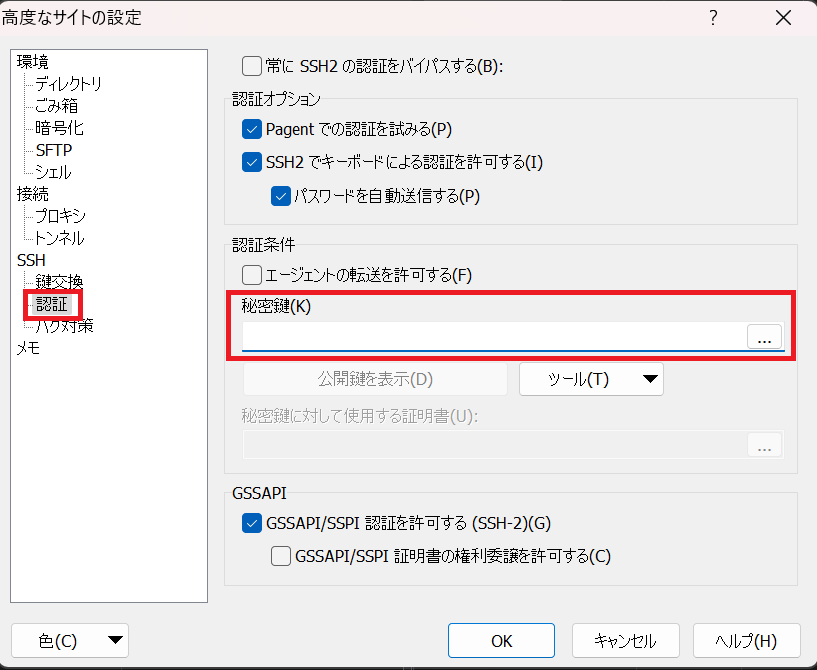This screenshot has width=817, height=670.
Task: Close the 高度なサイトの設定 dialog
Action: (x=783, y=18)
